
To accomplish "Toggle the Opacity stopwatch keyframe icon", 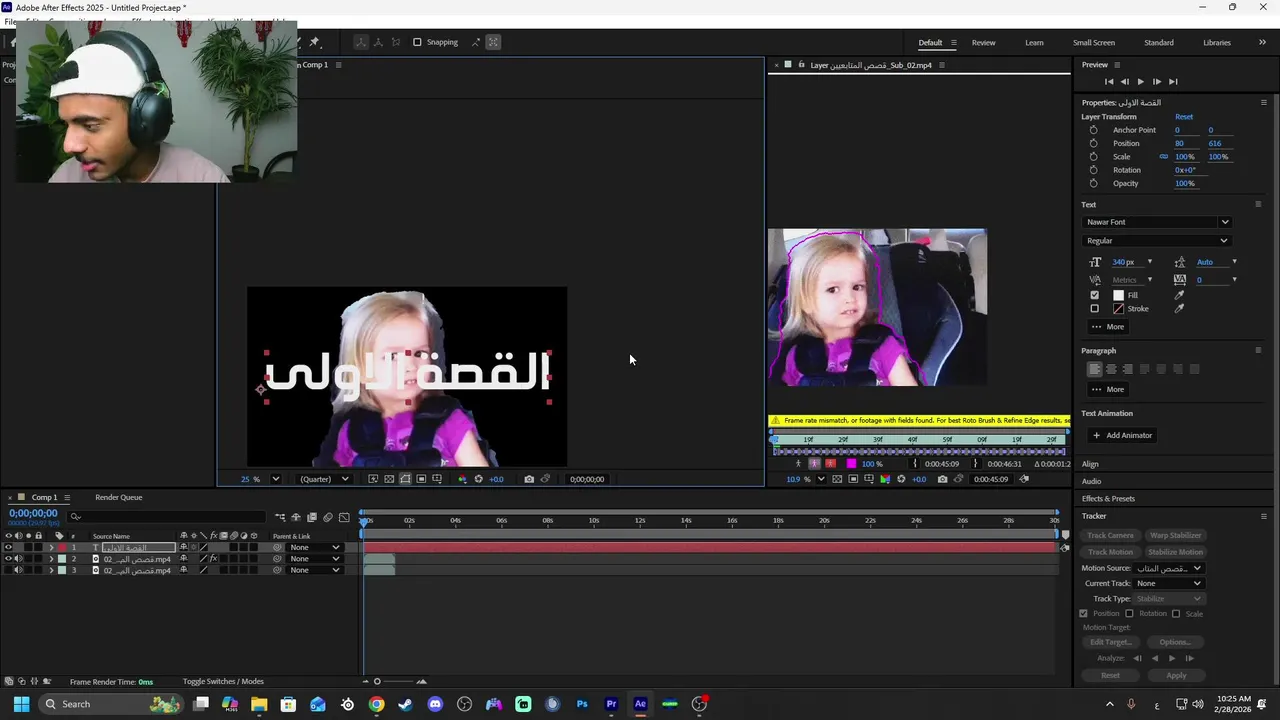I will [1093, 183].
